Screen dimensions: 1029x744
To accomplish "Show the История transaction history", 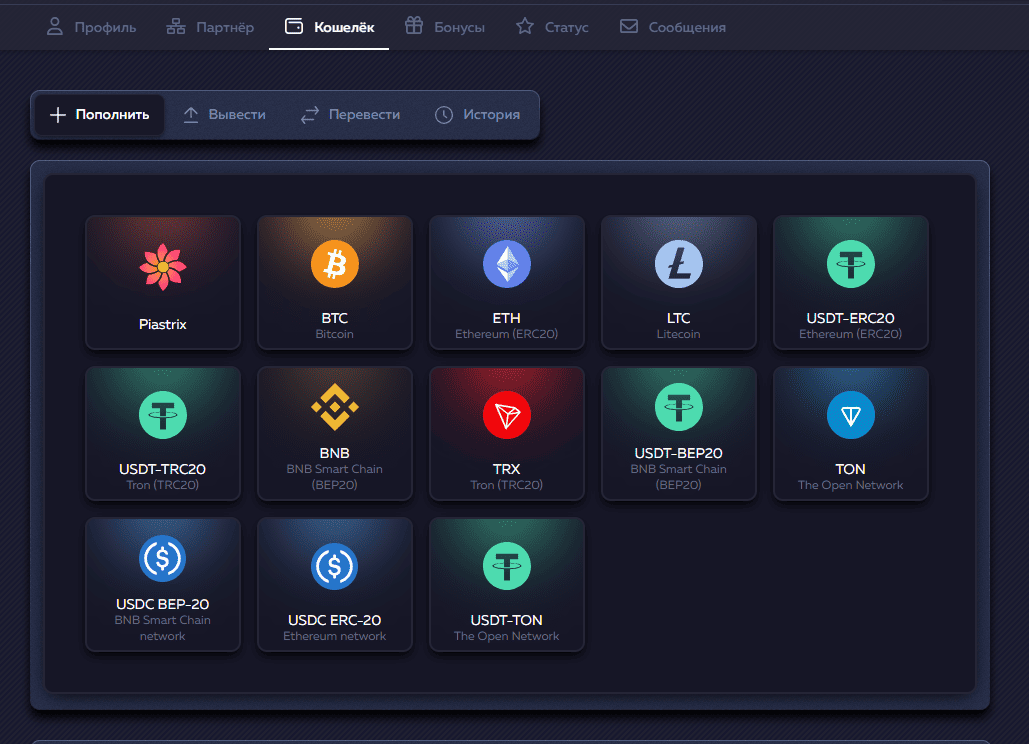I will tap(477, 115).
